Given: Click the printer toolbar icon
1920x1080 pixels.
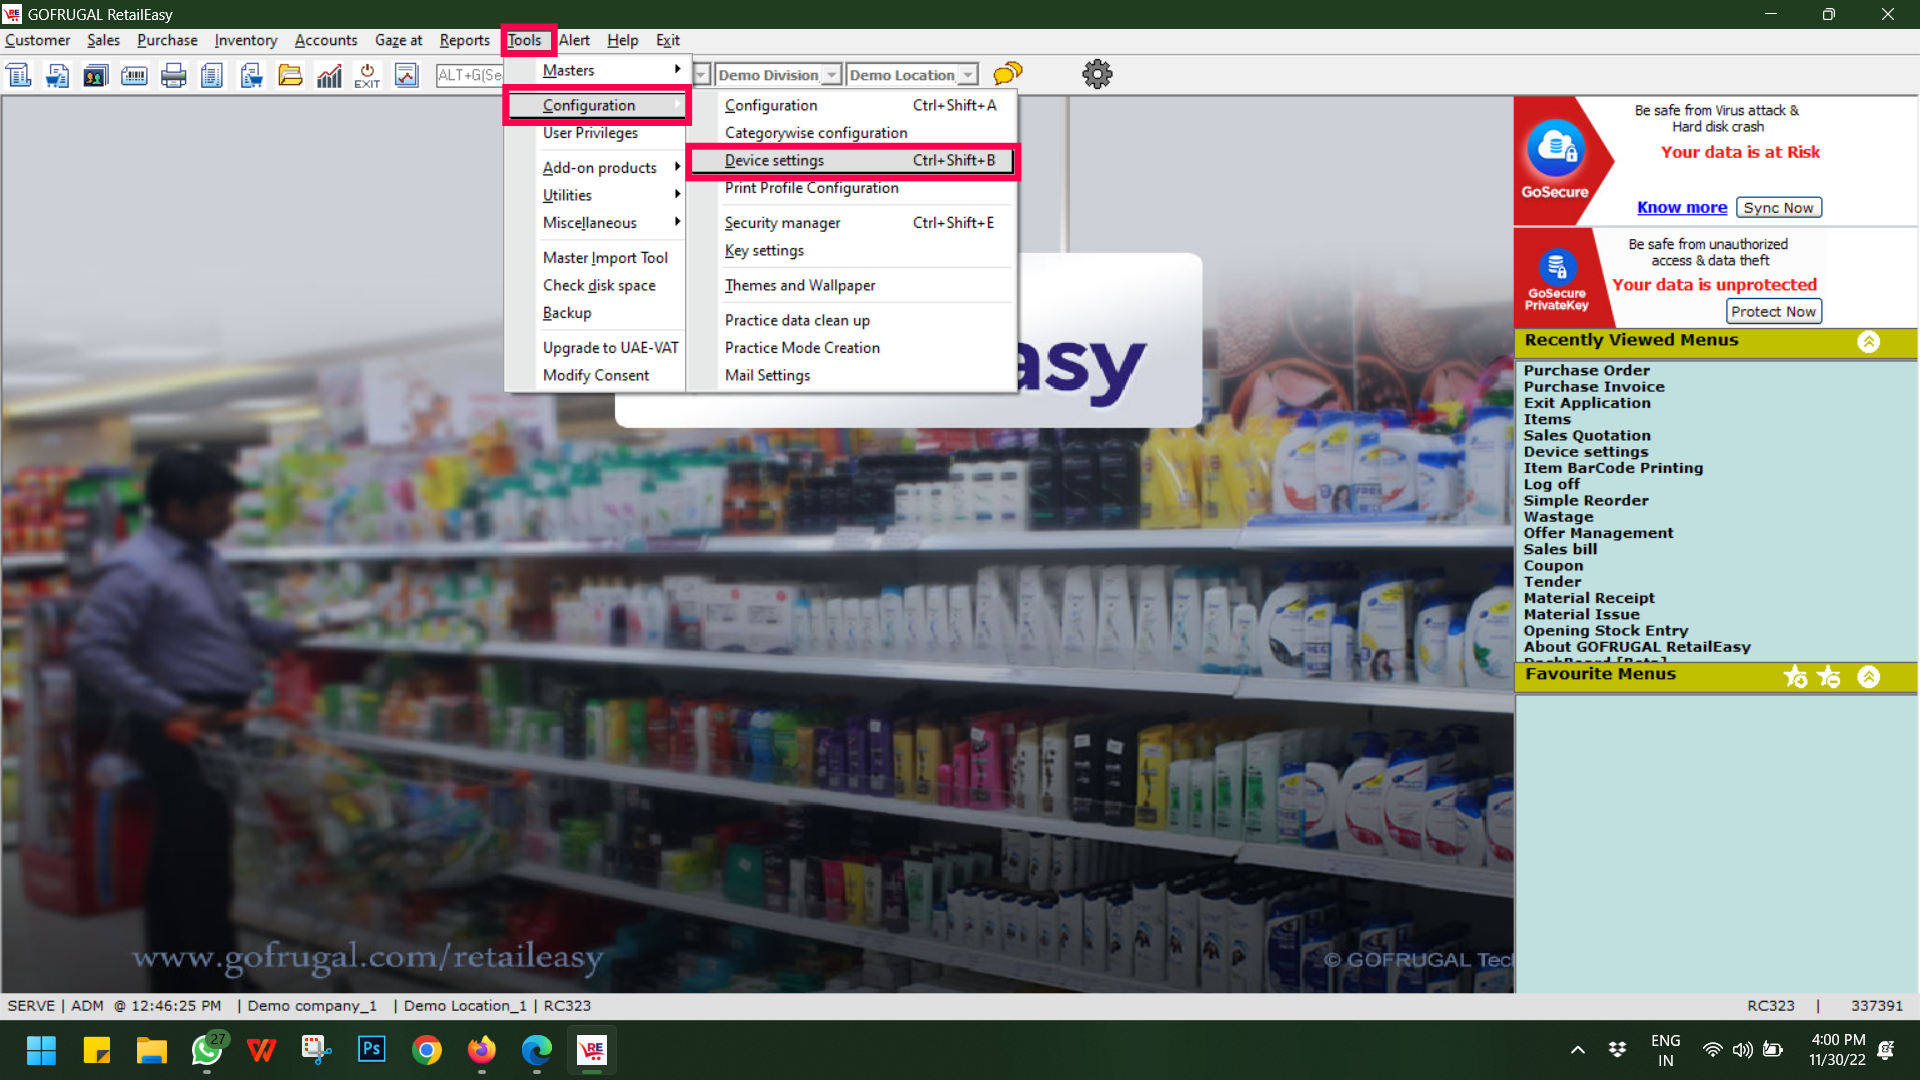Looking at the screenshot, I should pos(173,75).
